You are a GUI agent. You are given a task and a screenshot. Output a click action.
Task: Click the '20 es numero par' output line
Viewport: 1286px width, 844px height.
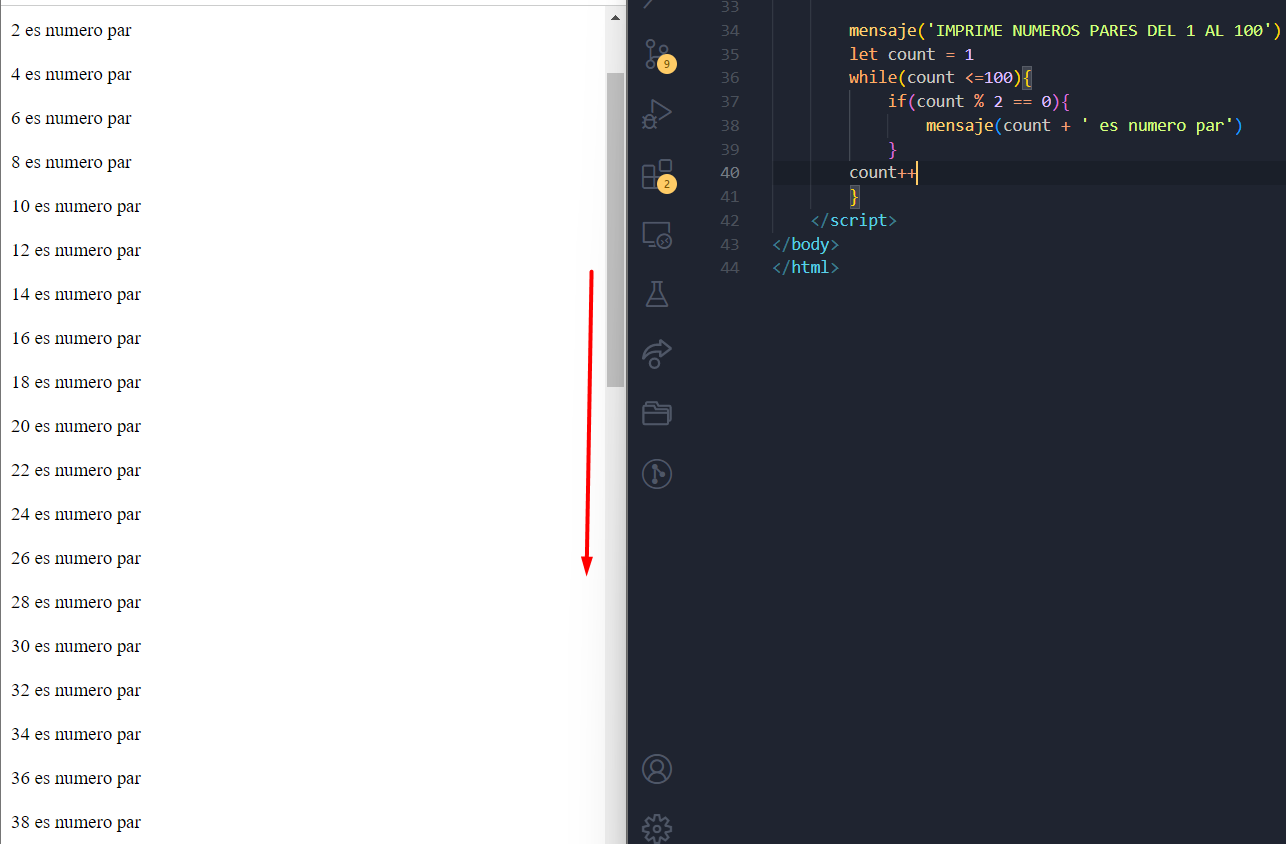point(76,427)
